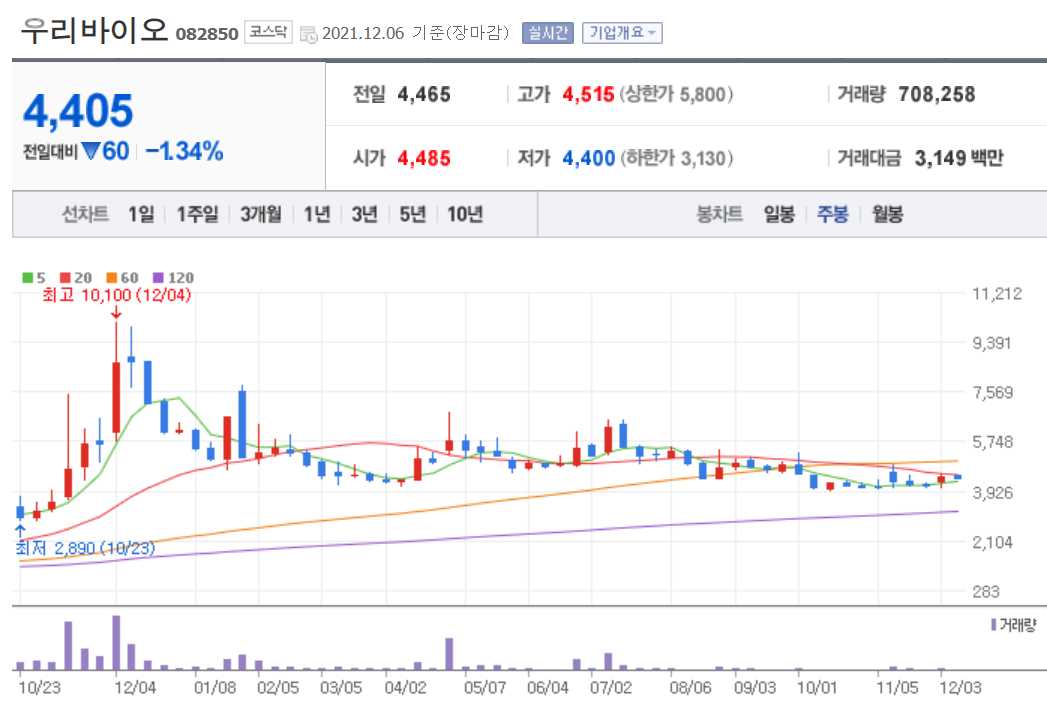Image resolution: width=1047 pixels, height=710 pixels.
Task: Select the 3개월 period tab
Action: [x=261, y=214]
